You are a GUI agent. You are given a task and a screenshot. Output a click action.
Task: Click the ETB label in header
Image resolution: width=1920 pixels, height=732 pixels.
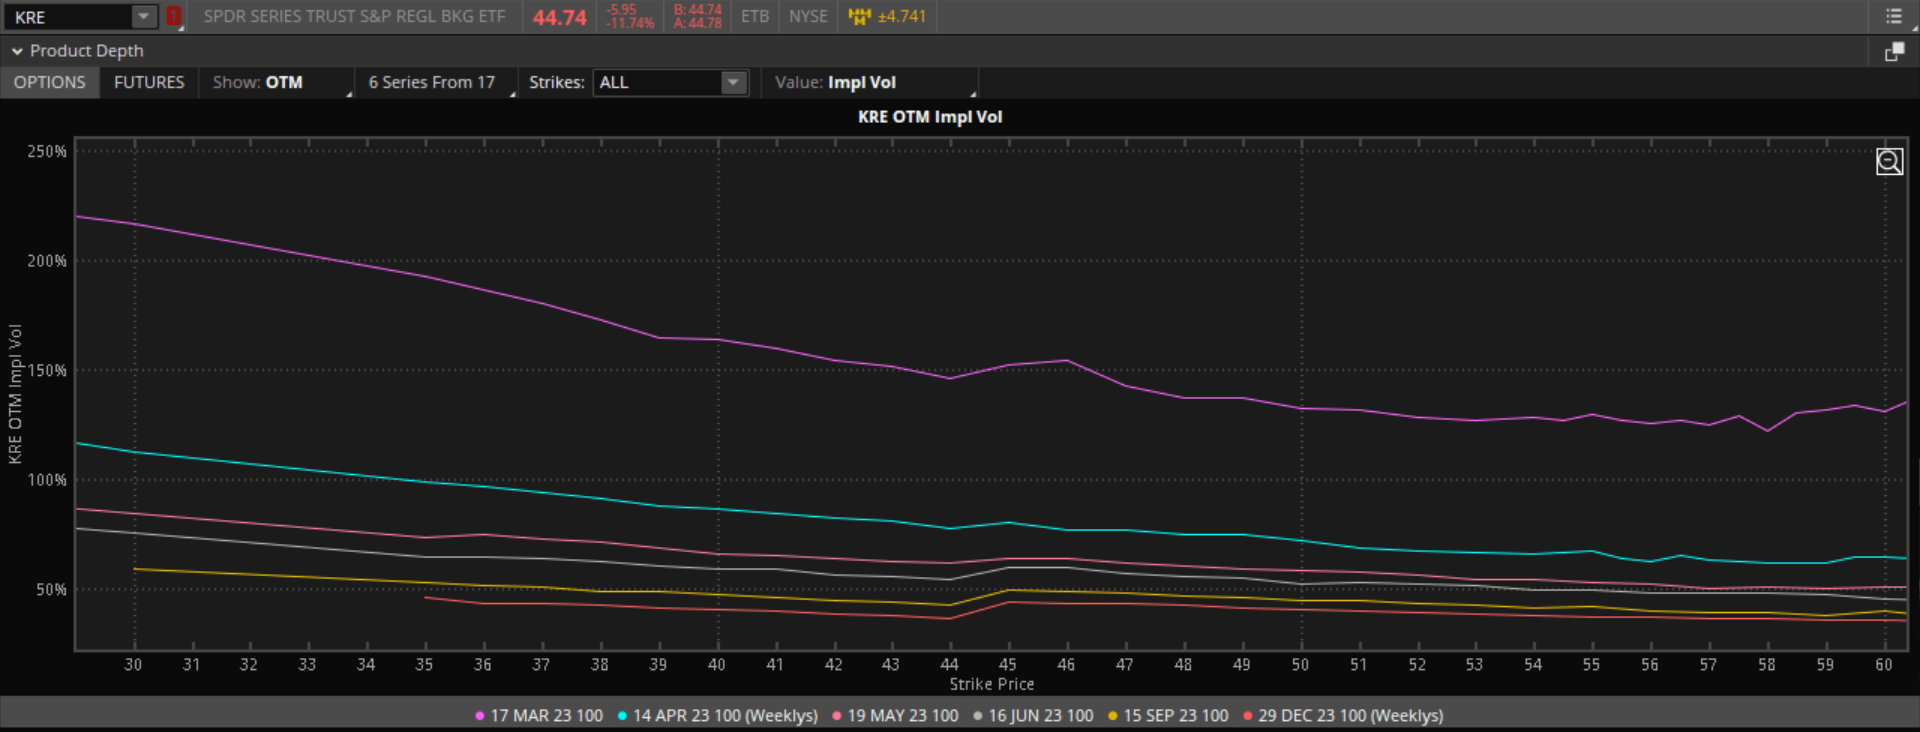755,16
